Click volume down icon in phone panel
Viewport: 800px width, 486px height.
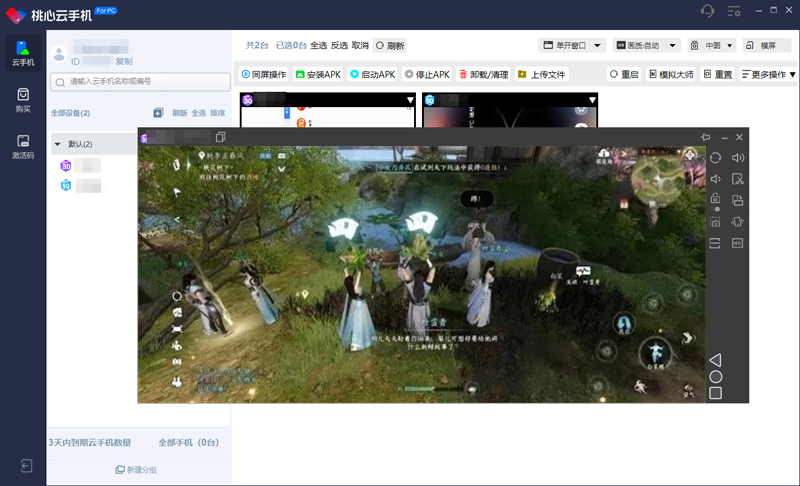(x=715, y=179)
